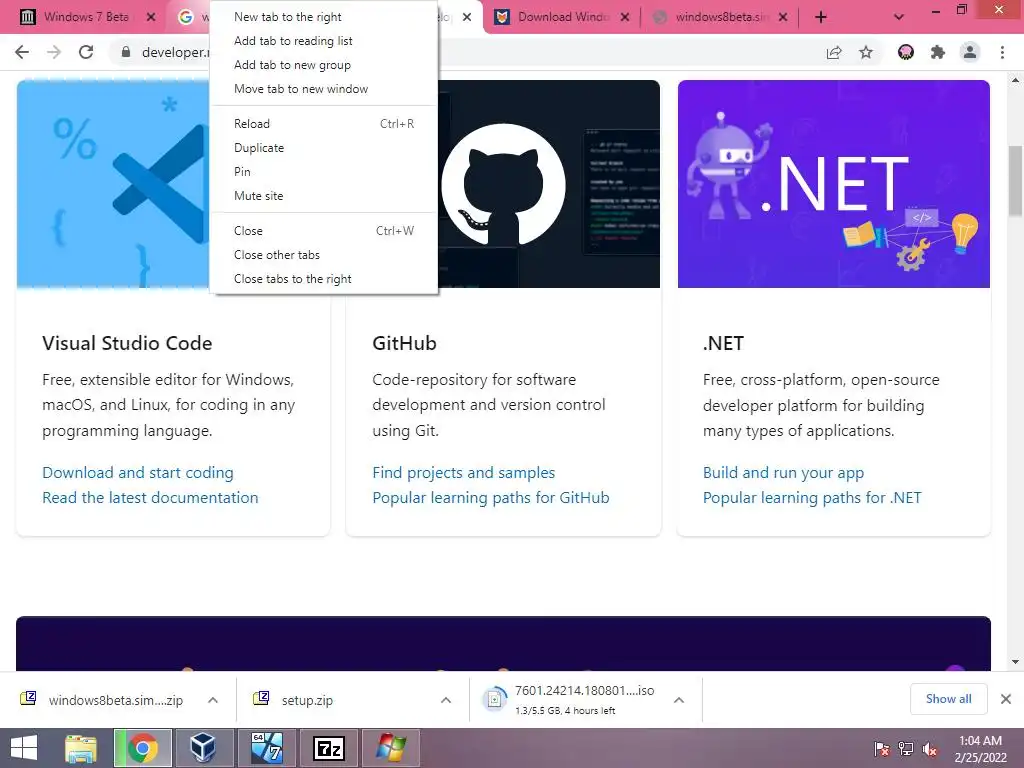Click the .NET card image
The image size is (1024, 768).
834,184
